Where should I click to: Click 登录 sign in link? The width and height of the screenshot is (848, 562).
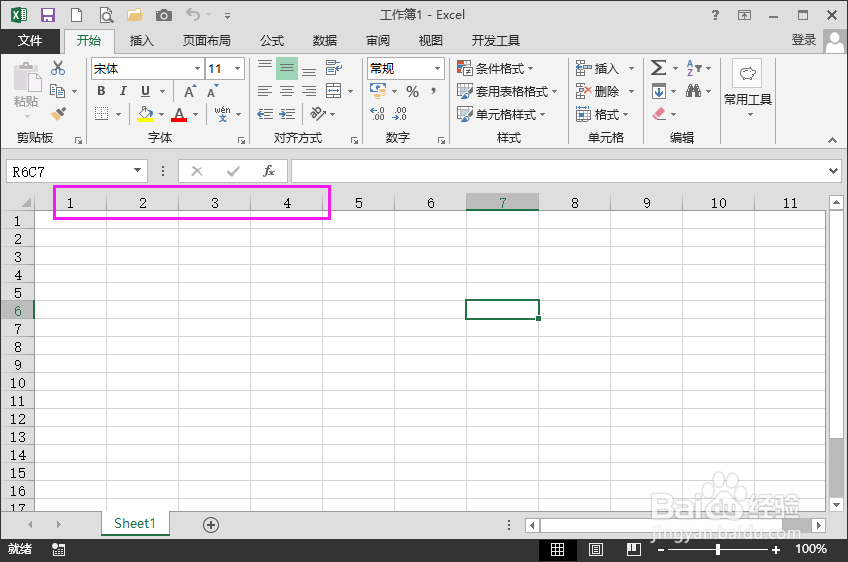point(804,39)
